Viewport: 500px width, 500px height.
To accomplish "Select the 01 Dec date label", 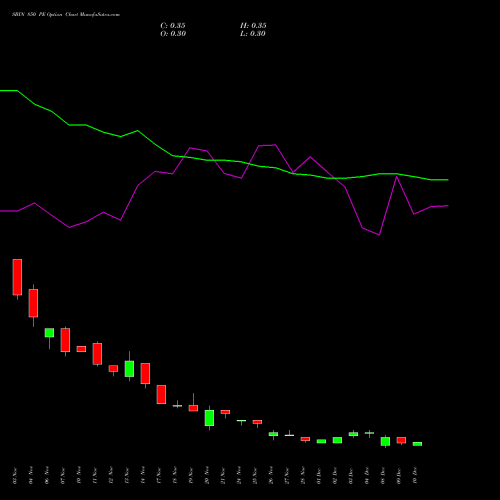I will coord(319,476).
